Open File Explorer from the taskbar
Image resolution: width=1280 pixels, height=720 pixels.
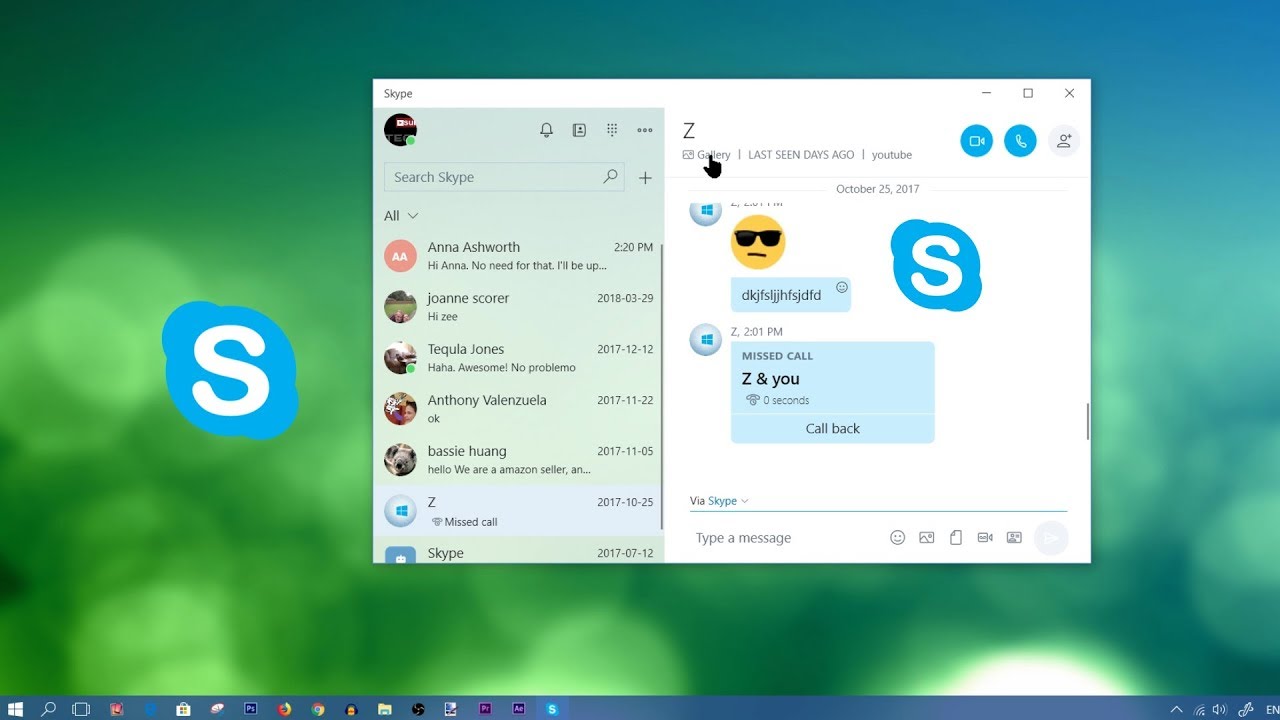(385, 709)
